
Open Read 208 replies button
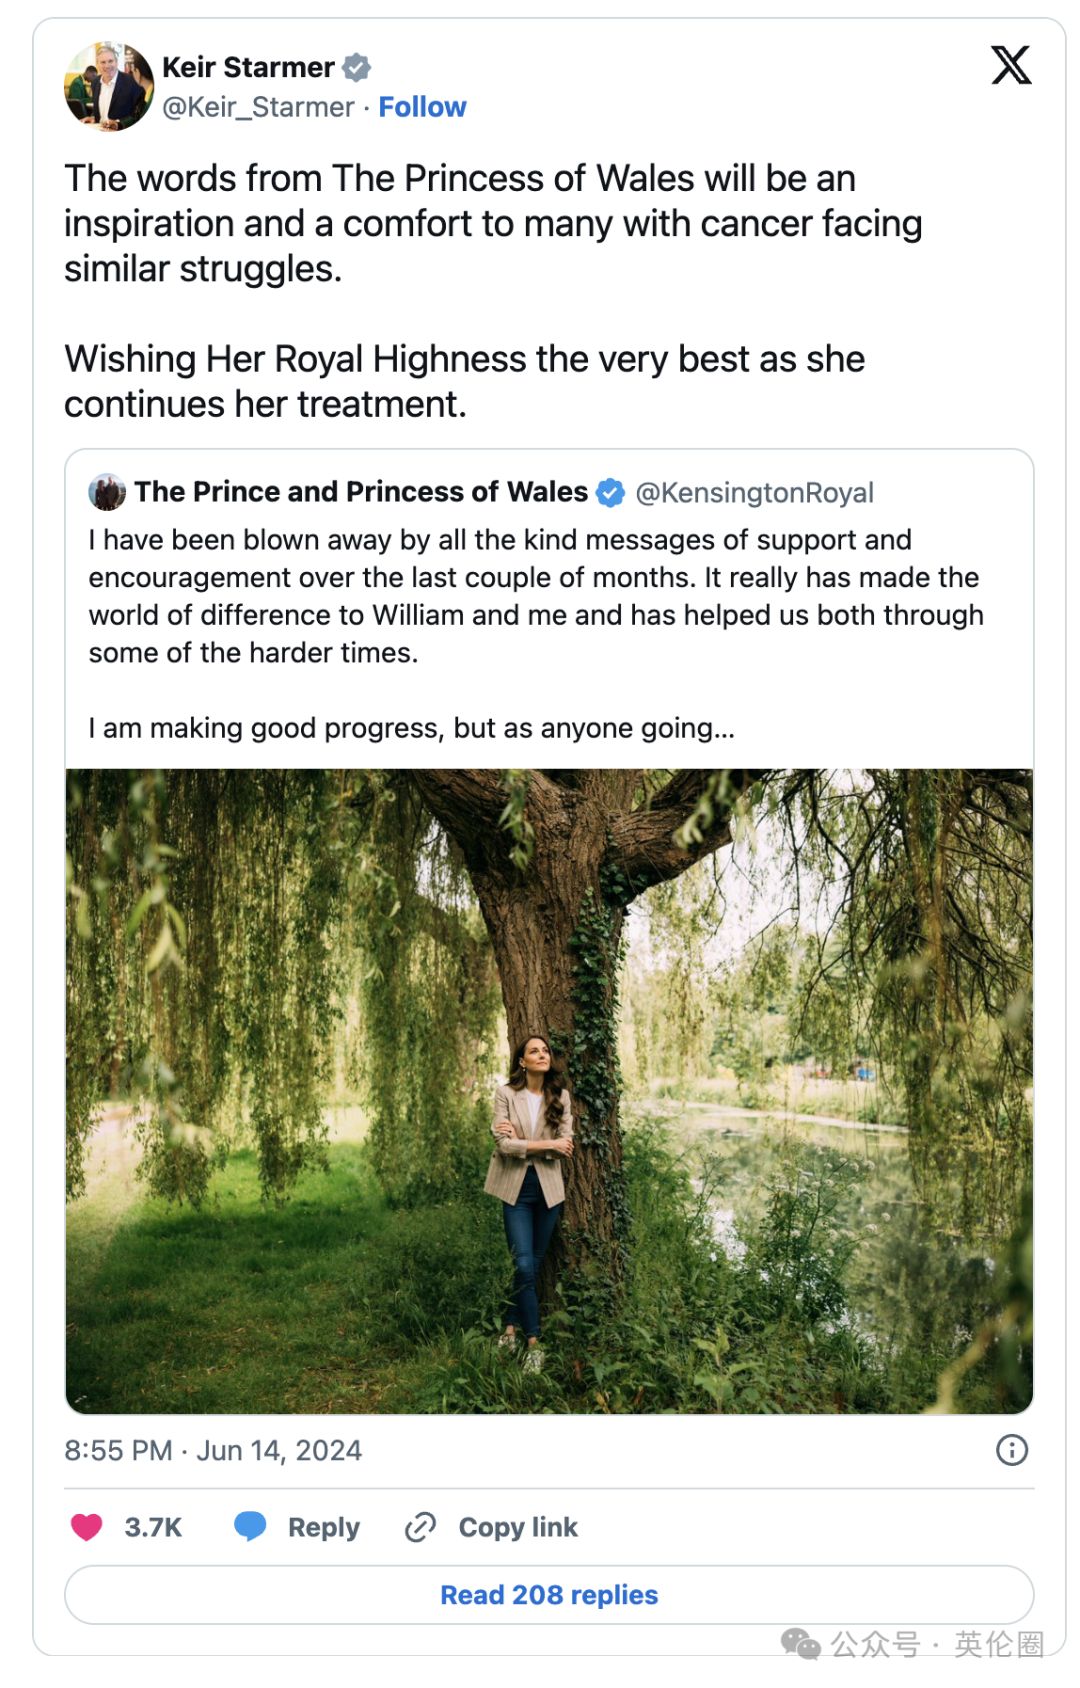[x=549, y=1594]
